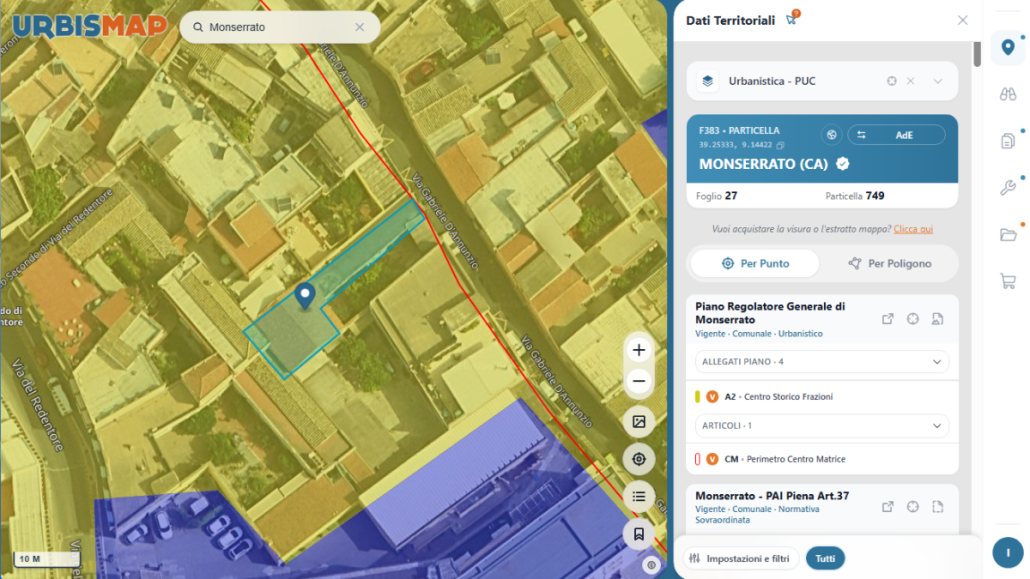Click the URBISMAP logo
Image resolution: width=1030 pixels, height=579 pixels.
click(x=89, y=26)
